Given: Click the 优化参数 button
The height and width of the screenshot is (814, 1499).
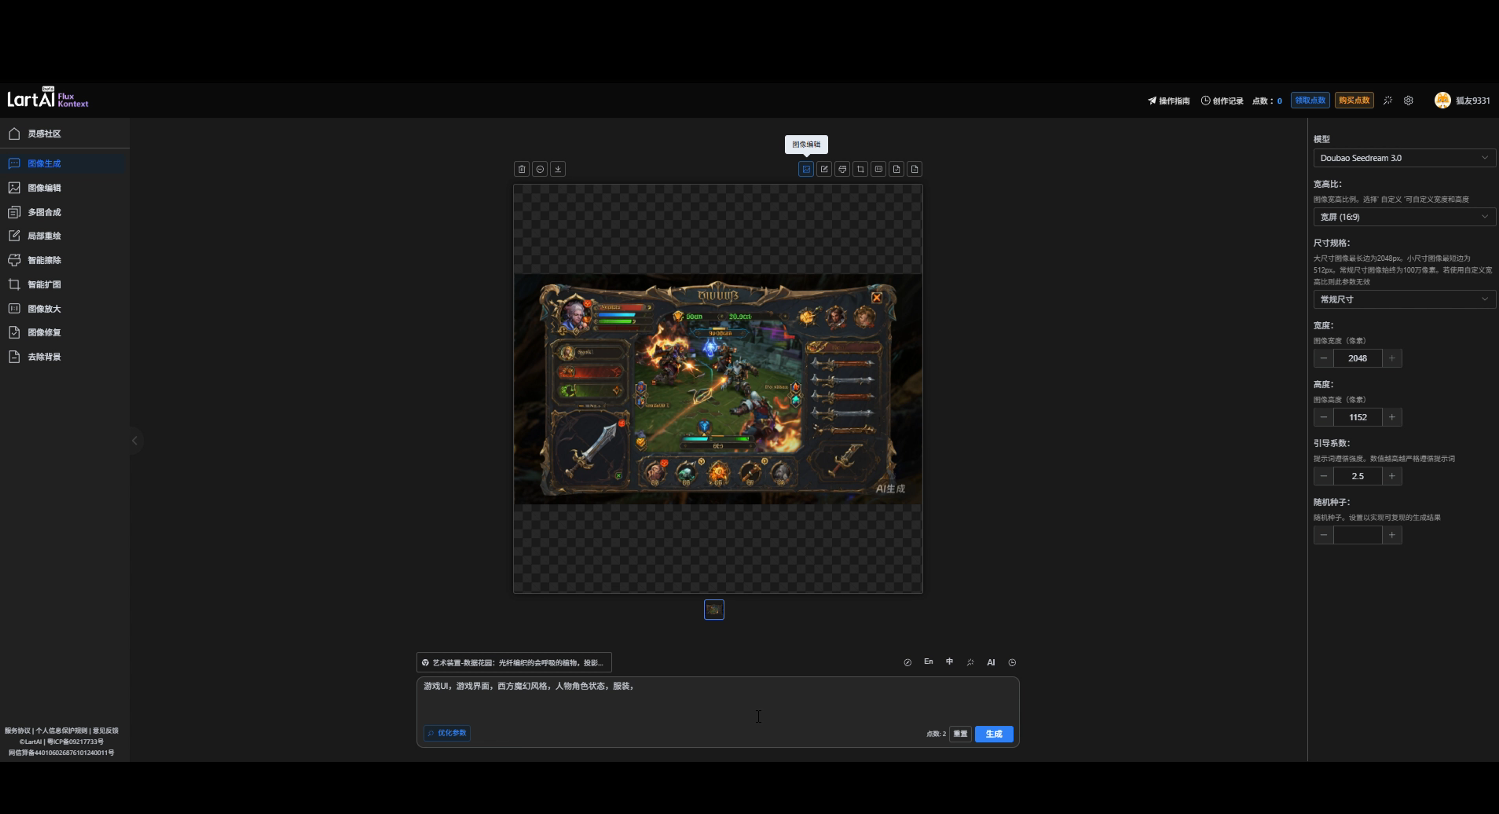Looking at the screenshot, I should (x=447, y=733).
